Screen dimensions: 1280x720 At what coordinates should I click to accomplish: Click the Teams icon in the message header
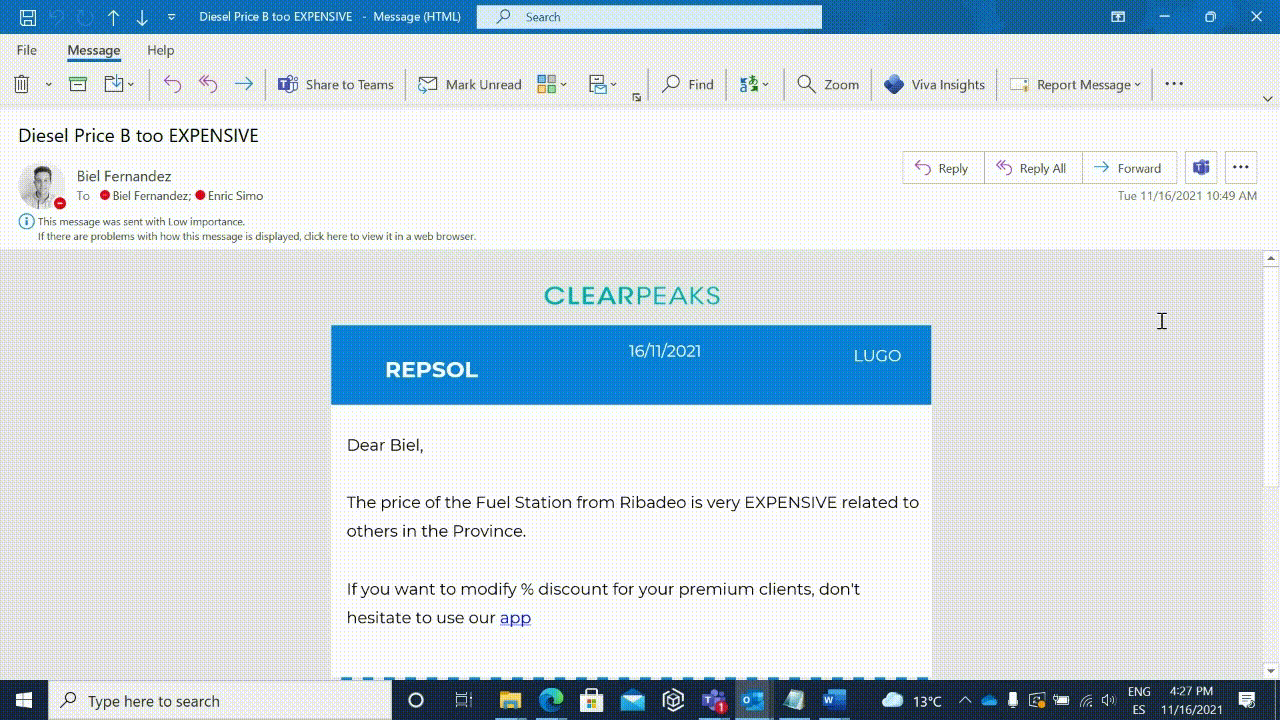[1201, 168]
